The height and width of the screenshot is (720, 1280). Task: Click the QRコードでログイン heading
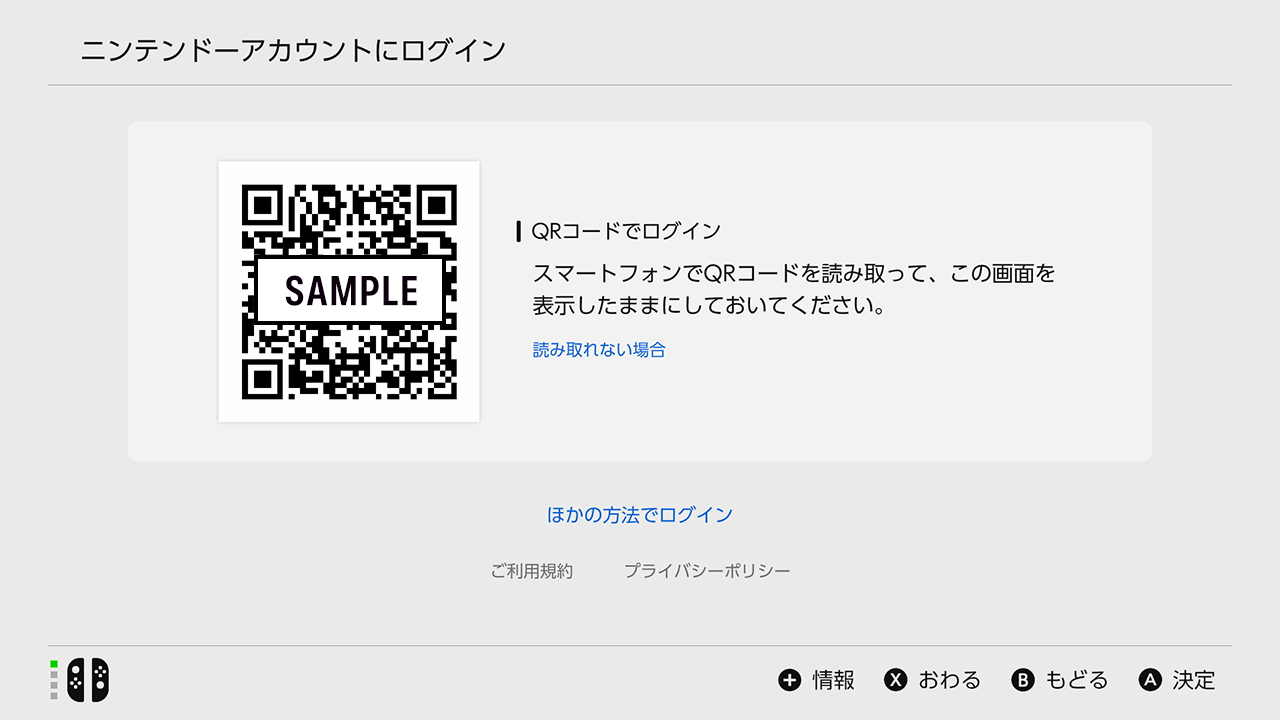pos(626,231)
